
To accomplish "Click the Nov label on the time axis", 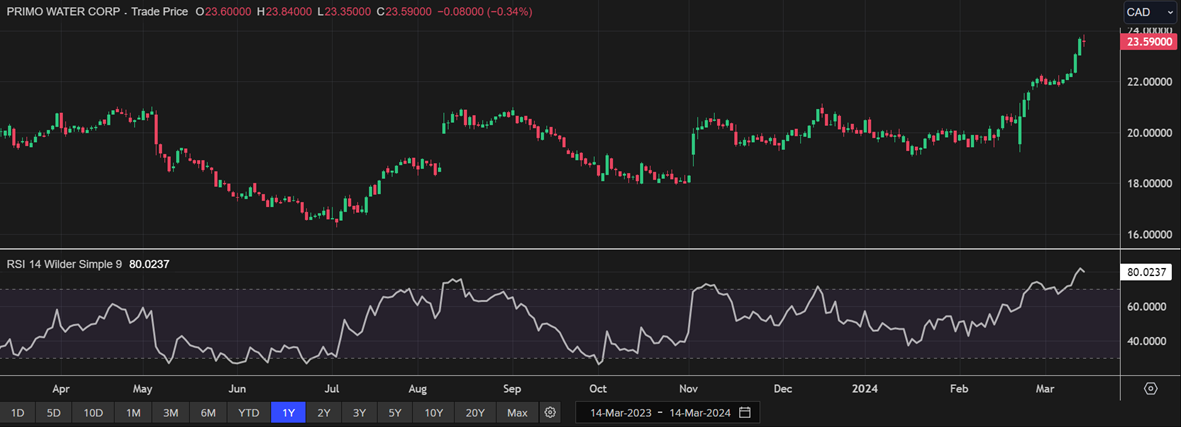I will tap(690, 389).
